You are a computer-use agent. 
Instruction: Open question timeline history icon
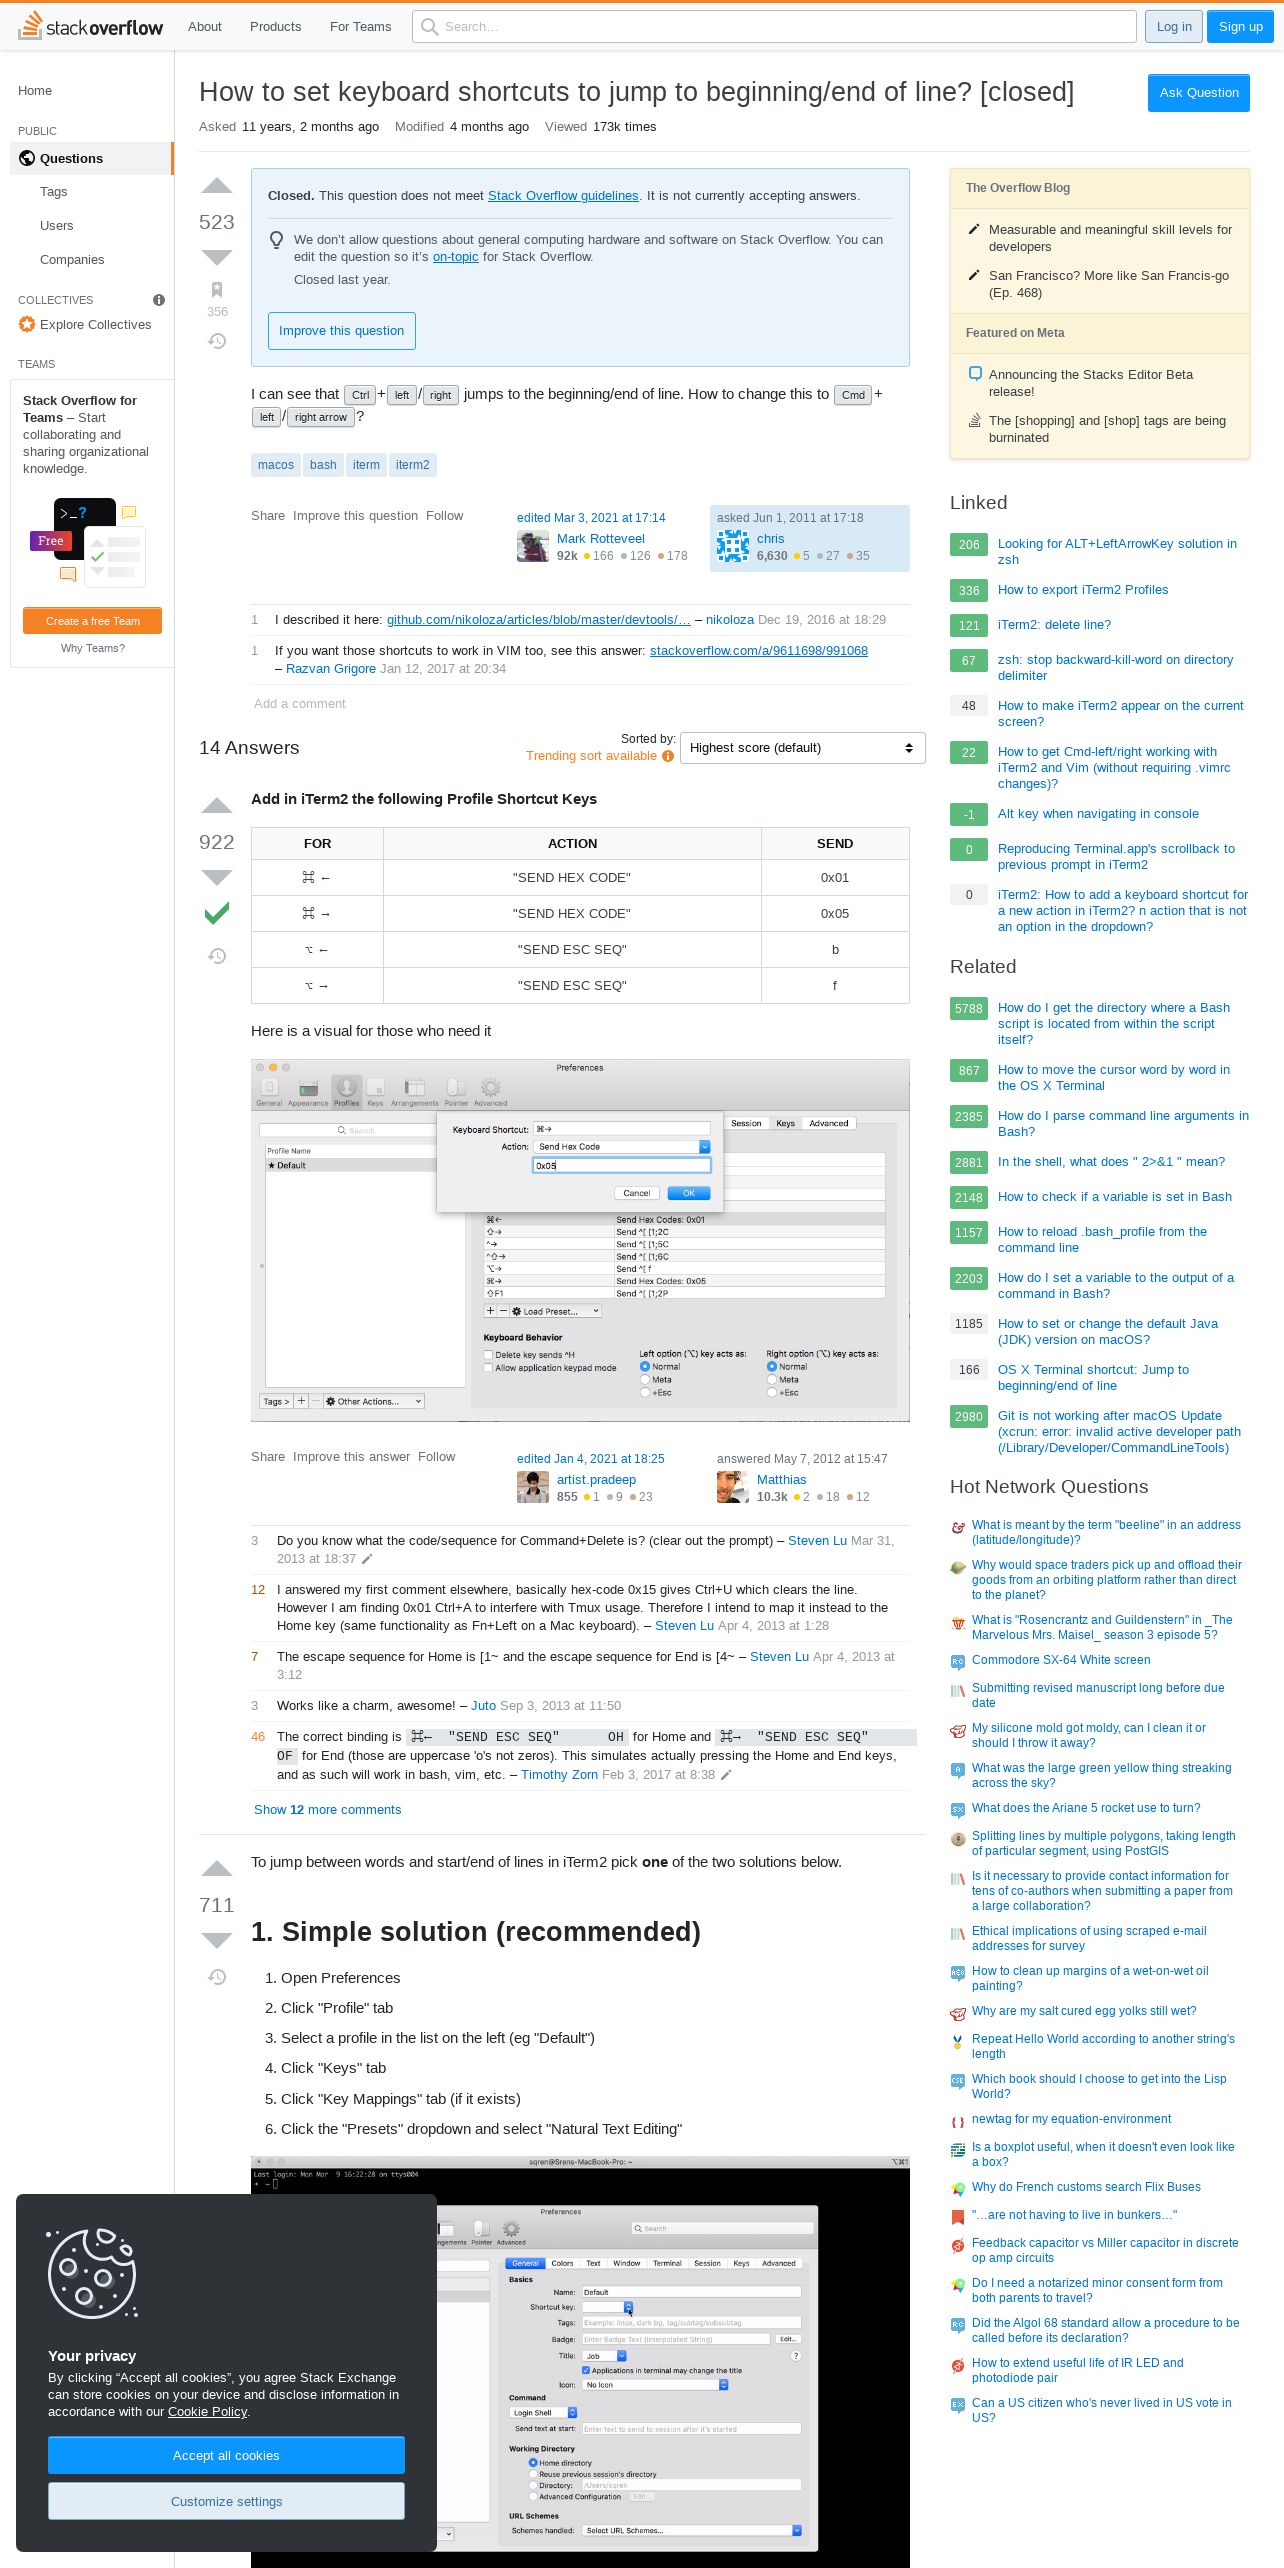[217, 341]
